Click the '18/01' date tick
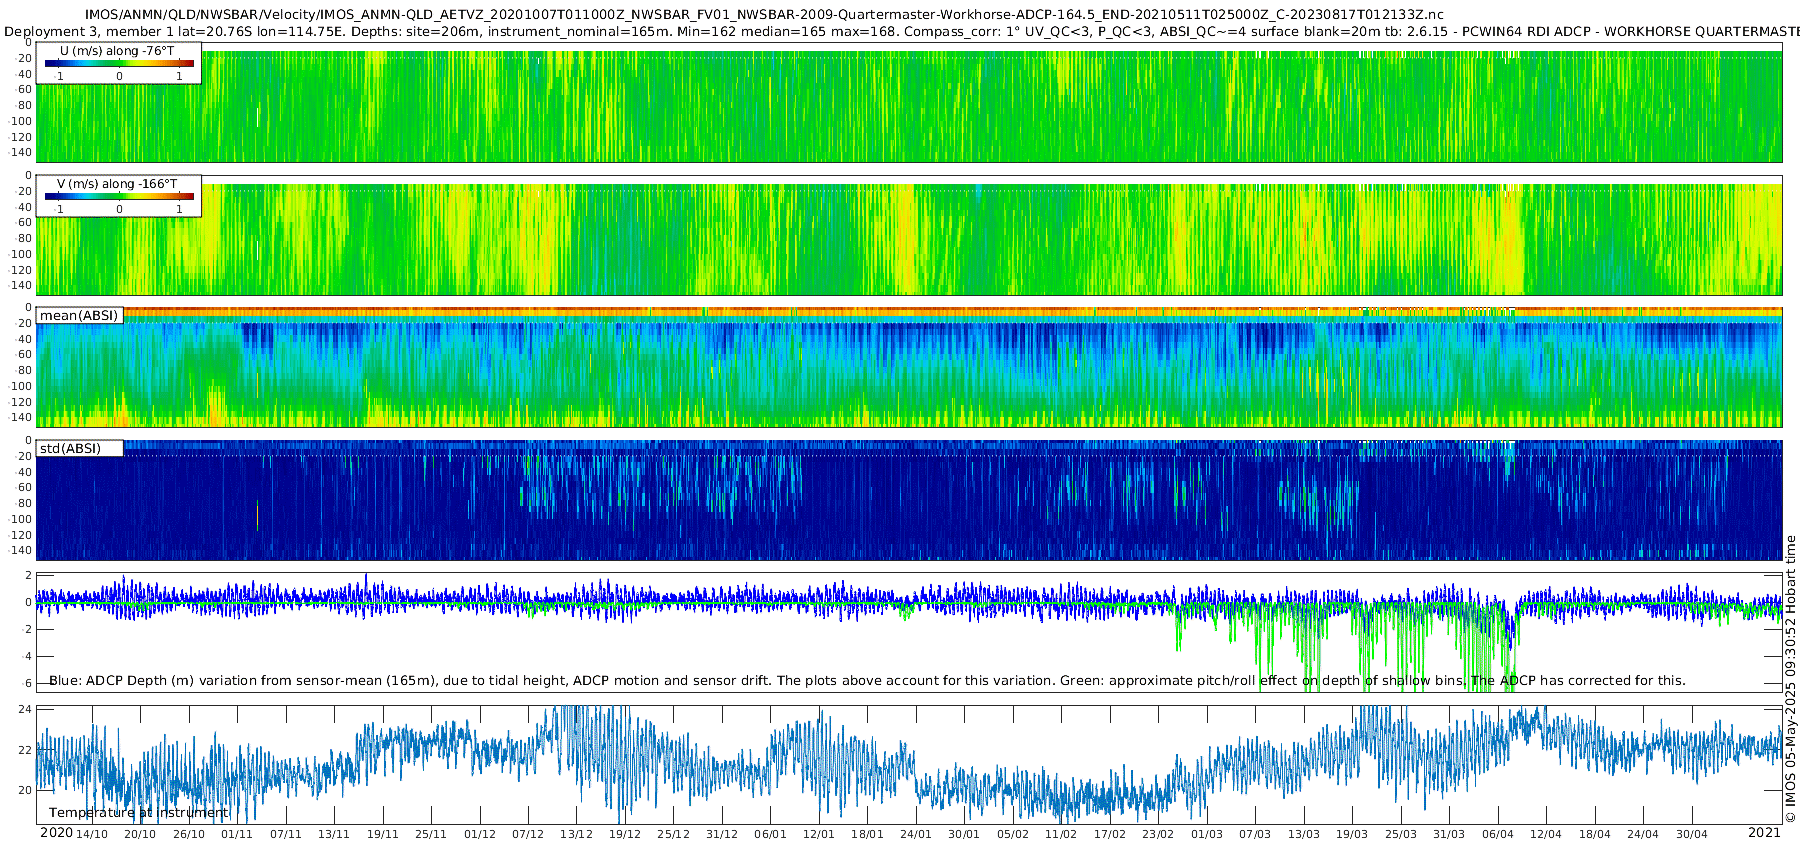Viewport: 1800px width, 850px height. pos(868,834)
